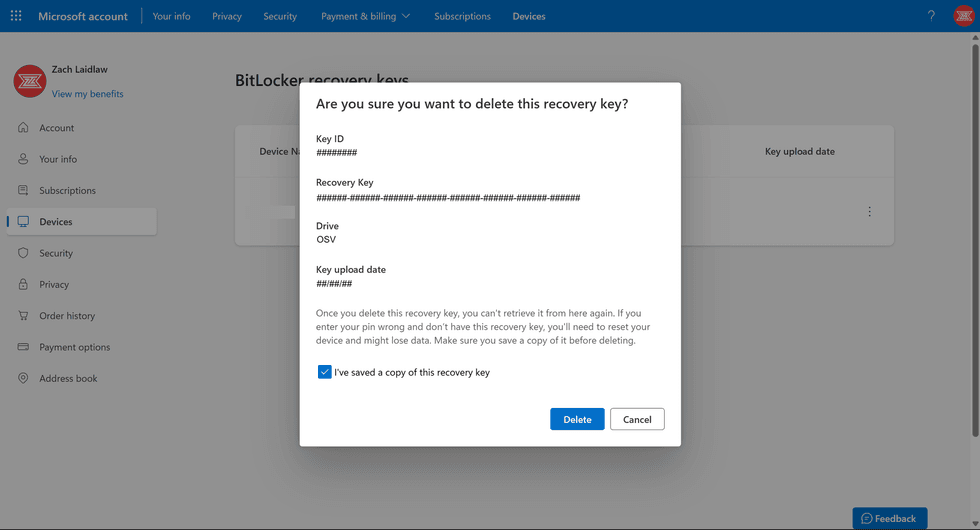The height and width of the screenshot is (530, 980).
Task: Open the profile avatar in top-right corner
Action: pyautogui.click(x=962, y=16)
